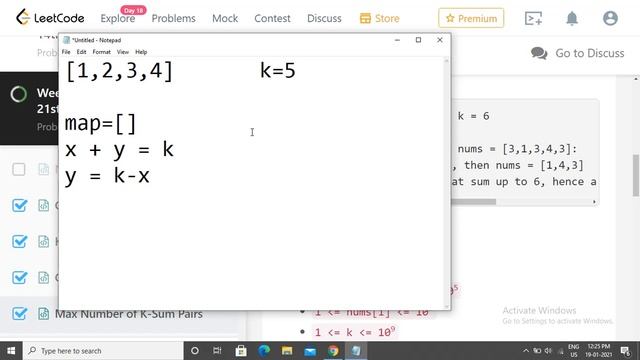The height and width of the screenshot is (360, 640).
Task: Open the volume control tray icon
Action: 549,351
